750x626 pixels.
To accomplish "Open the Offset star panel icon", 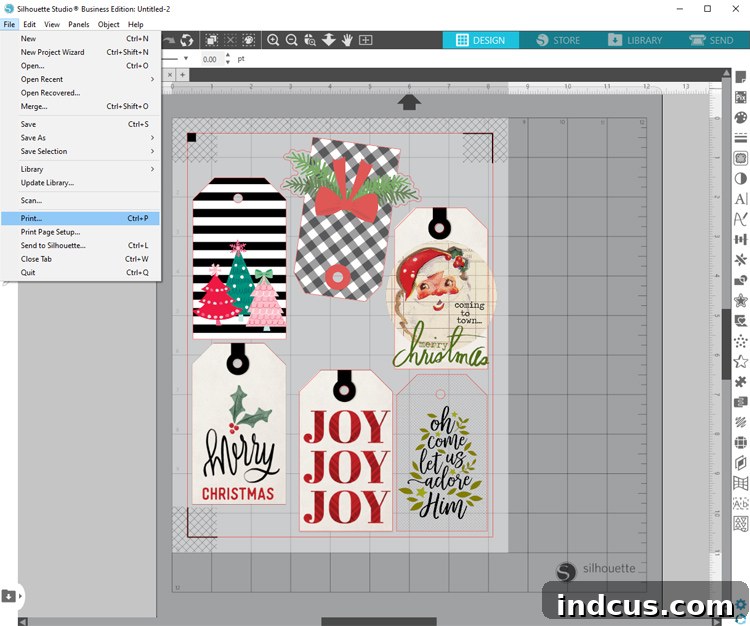I will point(740,301).
